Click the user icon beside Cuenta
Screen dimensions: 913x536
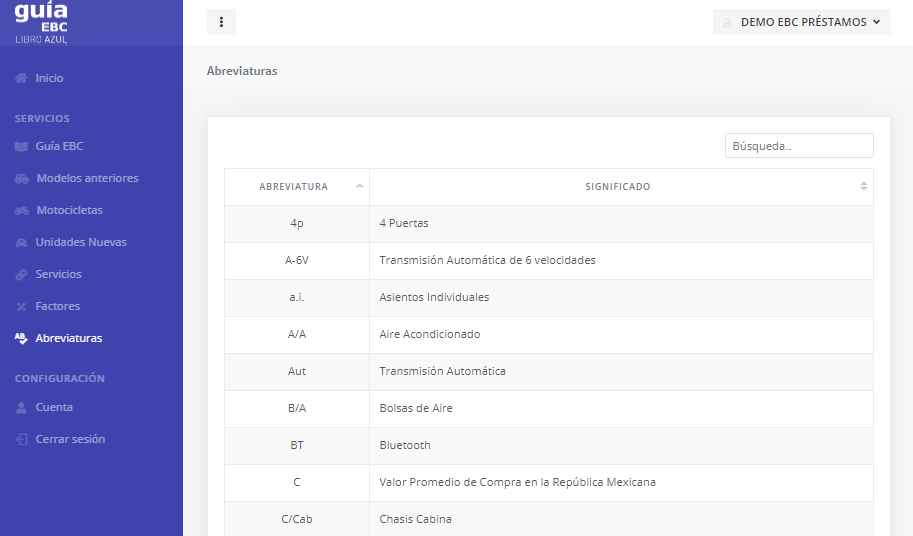pos(21,407)
